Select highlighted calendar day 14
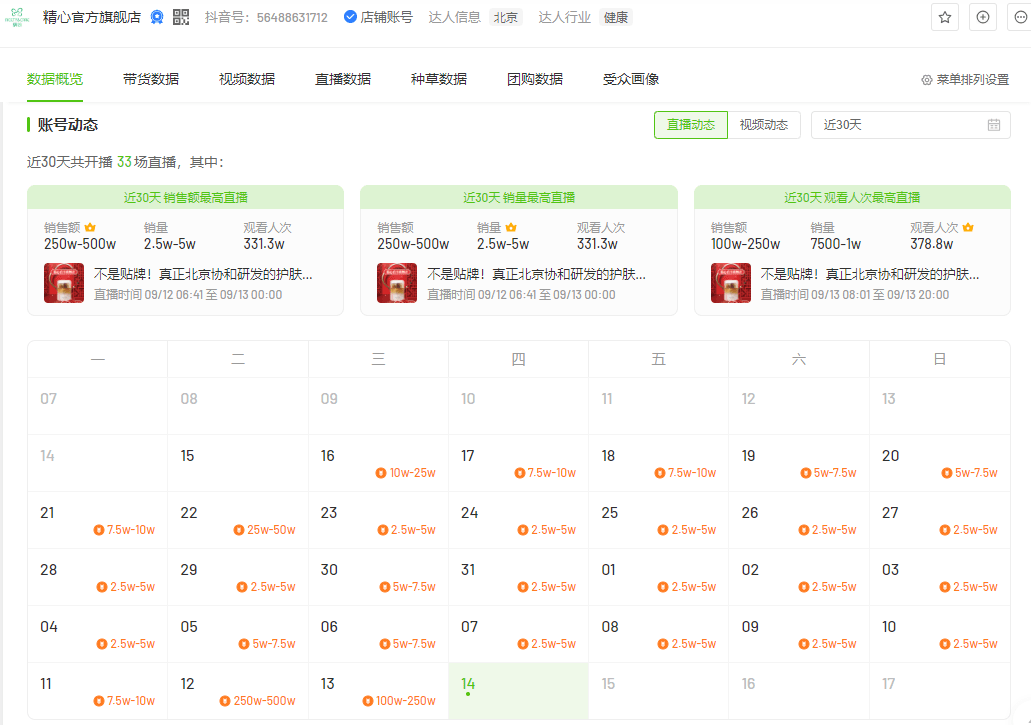This screenshot has width=1031, height=725. pyautogui.click(x=518, y=691)
